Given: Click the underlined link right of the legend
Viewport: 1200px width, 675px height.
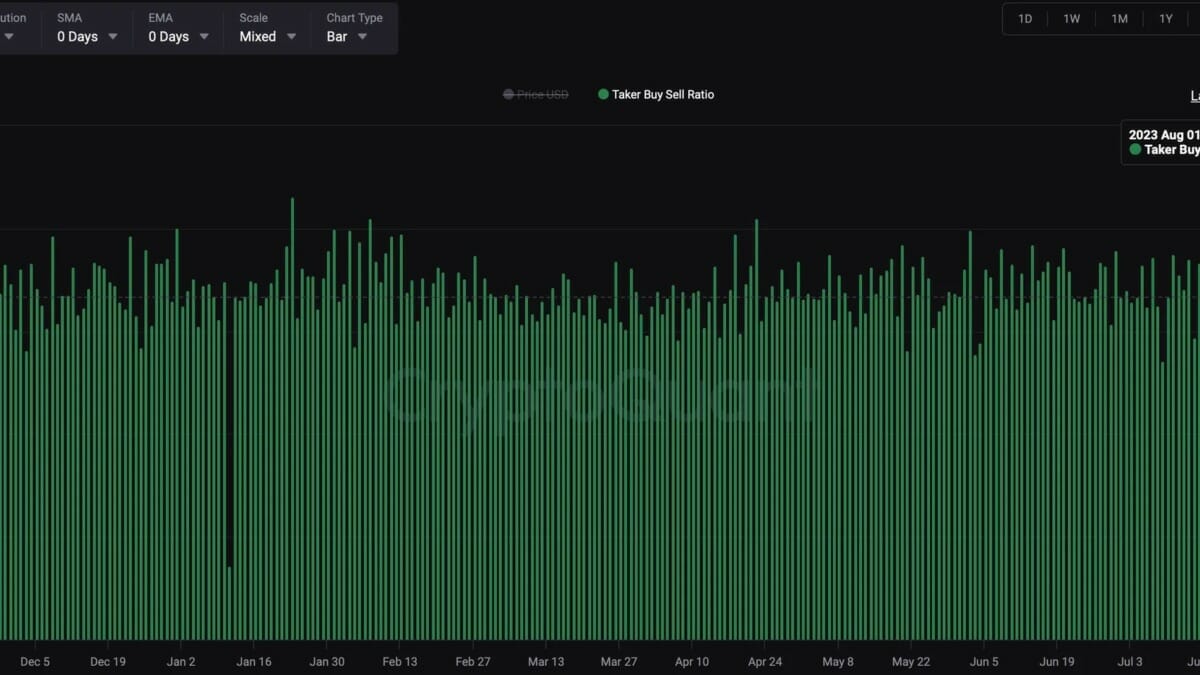Looking at the screenshot, I should tap(1194, 96).
